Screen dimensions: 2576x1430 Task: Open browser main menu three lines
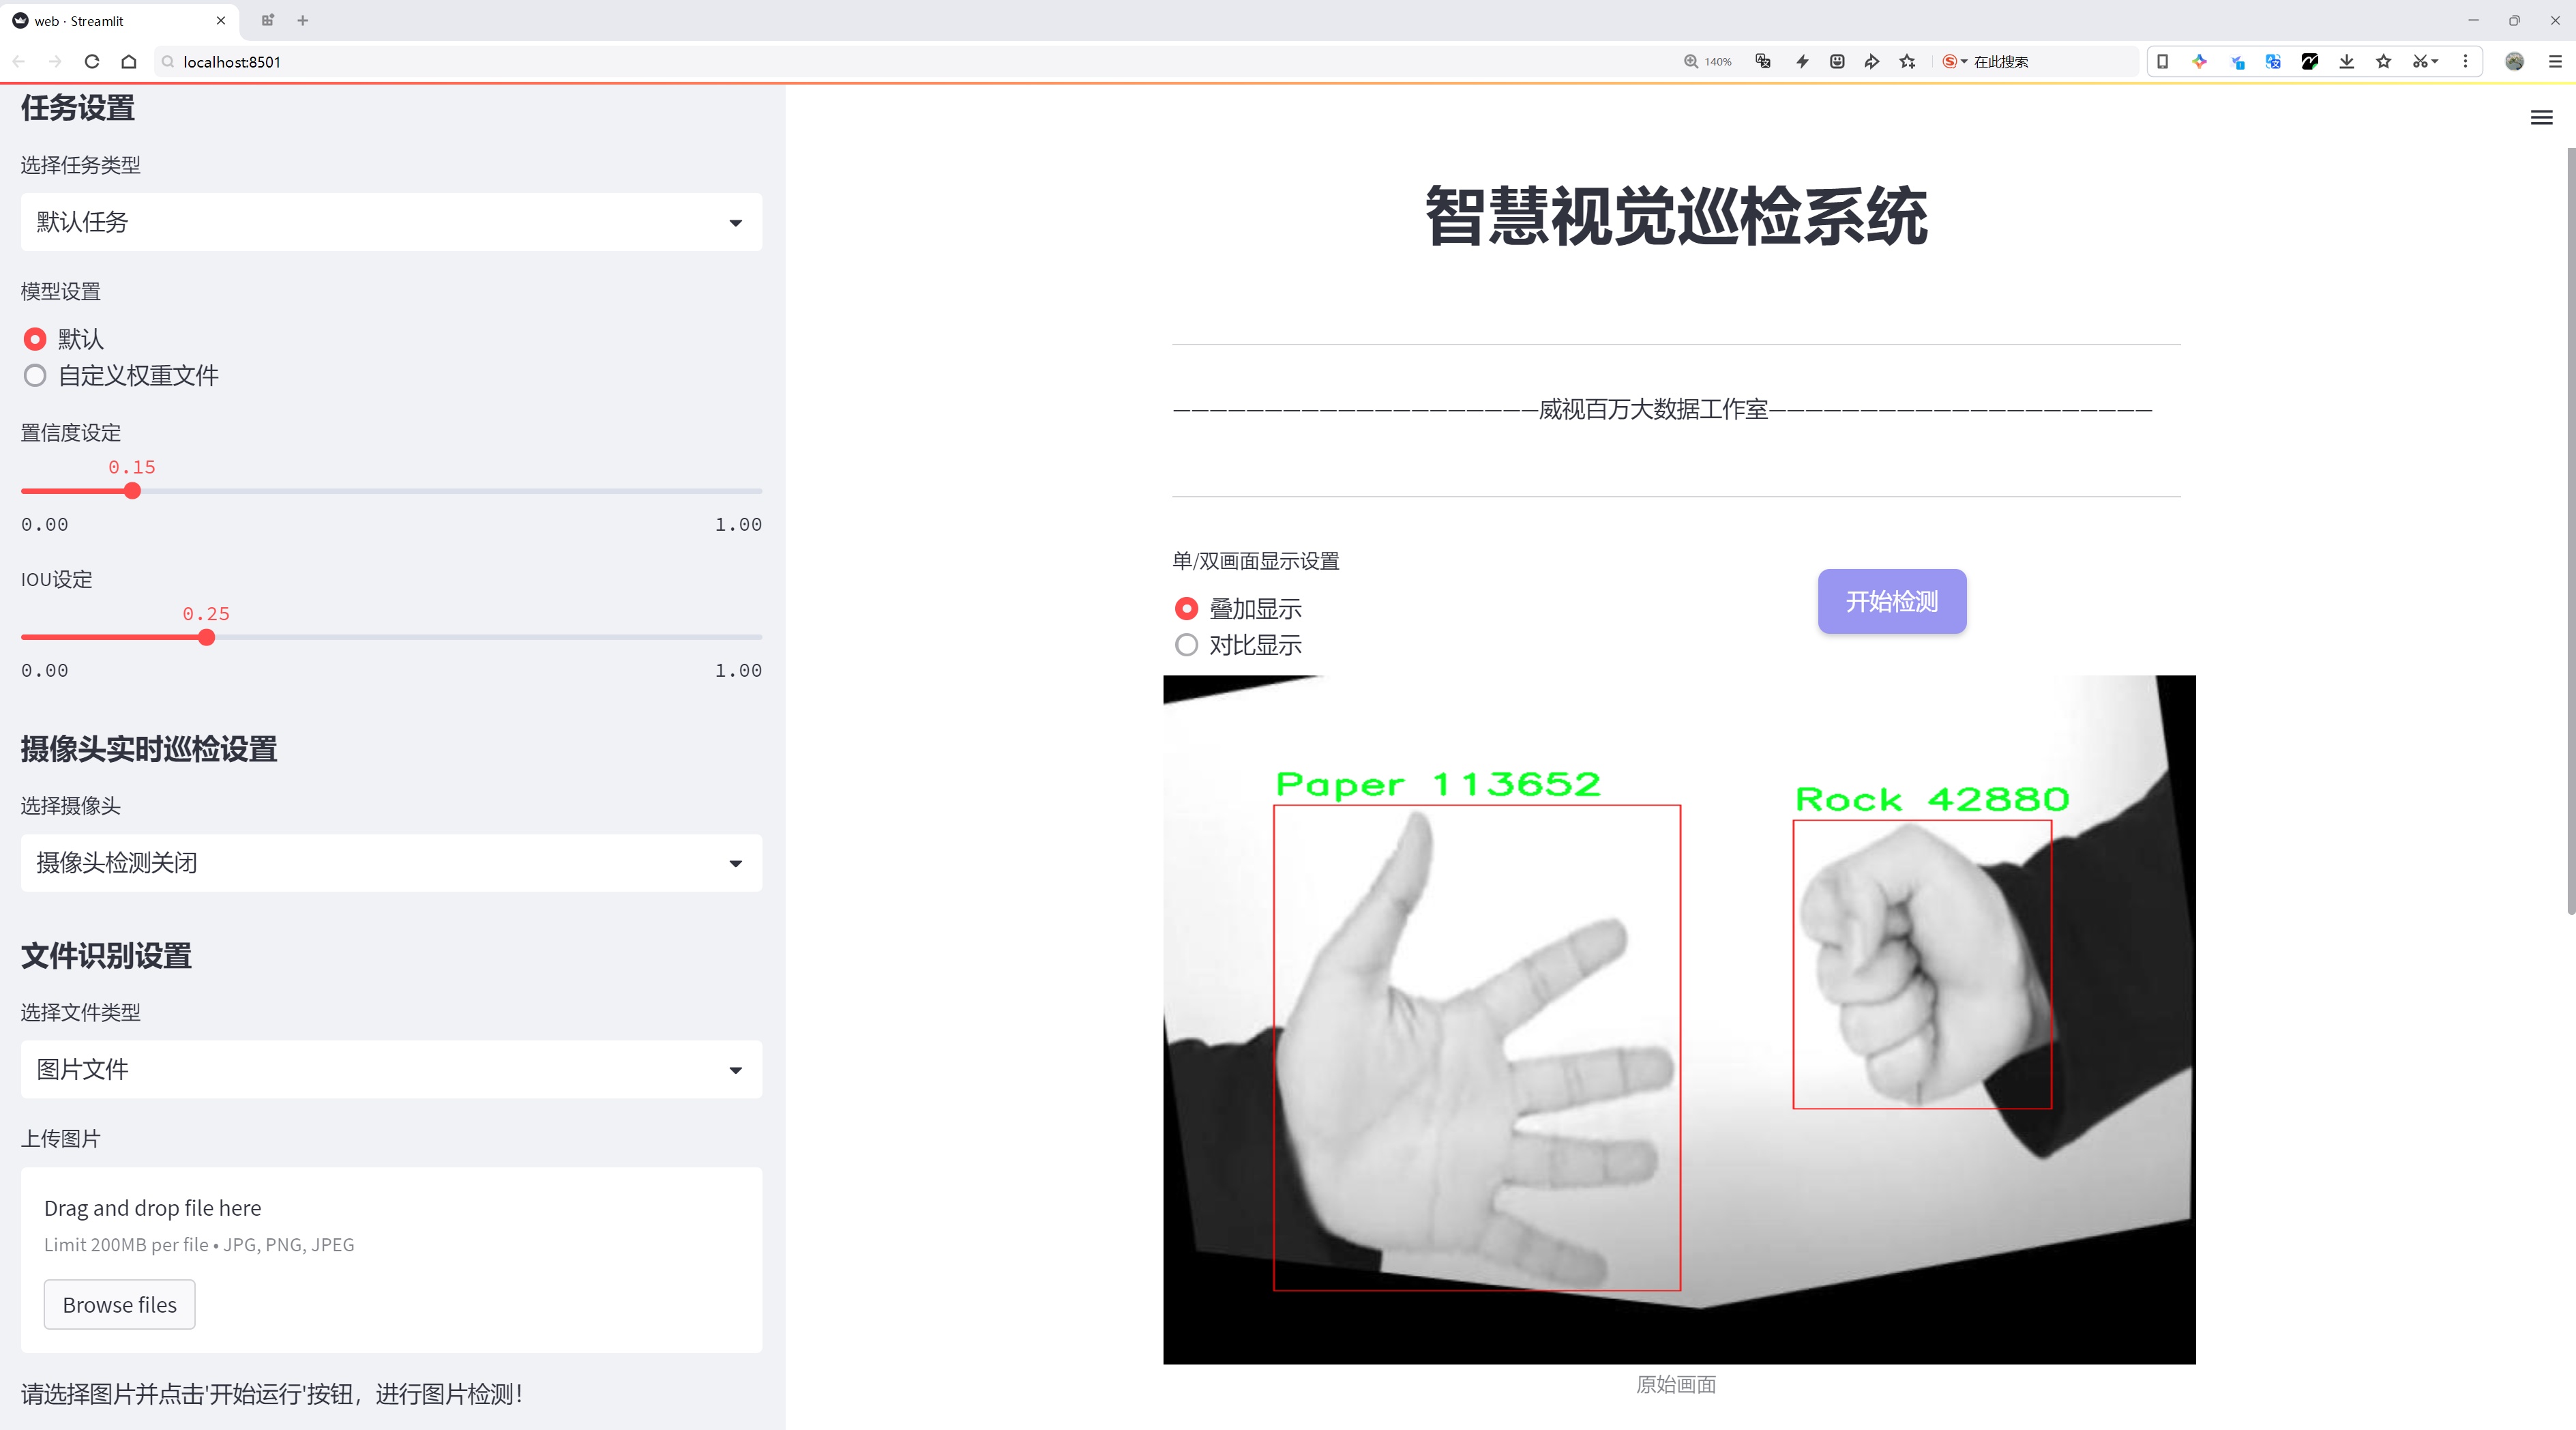(2555, 62)
